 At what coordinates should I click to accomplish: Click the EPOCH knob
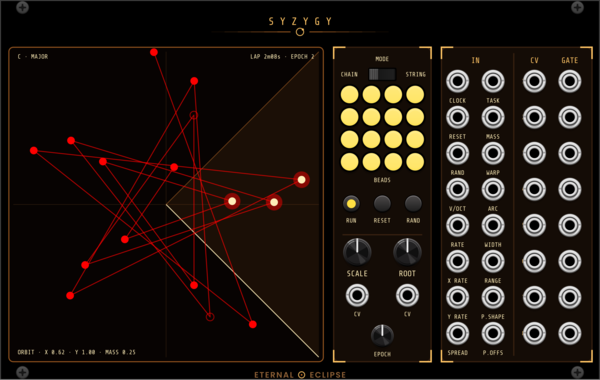click(x=382, y=336)
